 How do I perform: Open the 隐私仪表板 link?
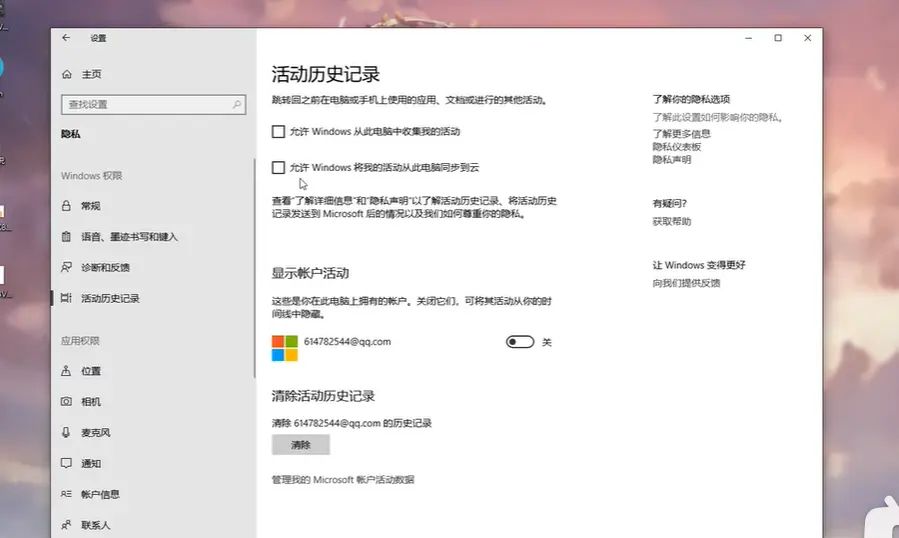pos(677,147)
